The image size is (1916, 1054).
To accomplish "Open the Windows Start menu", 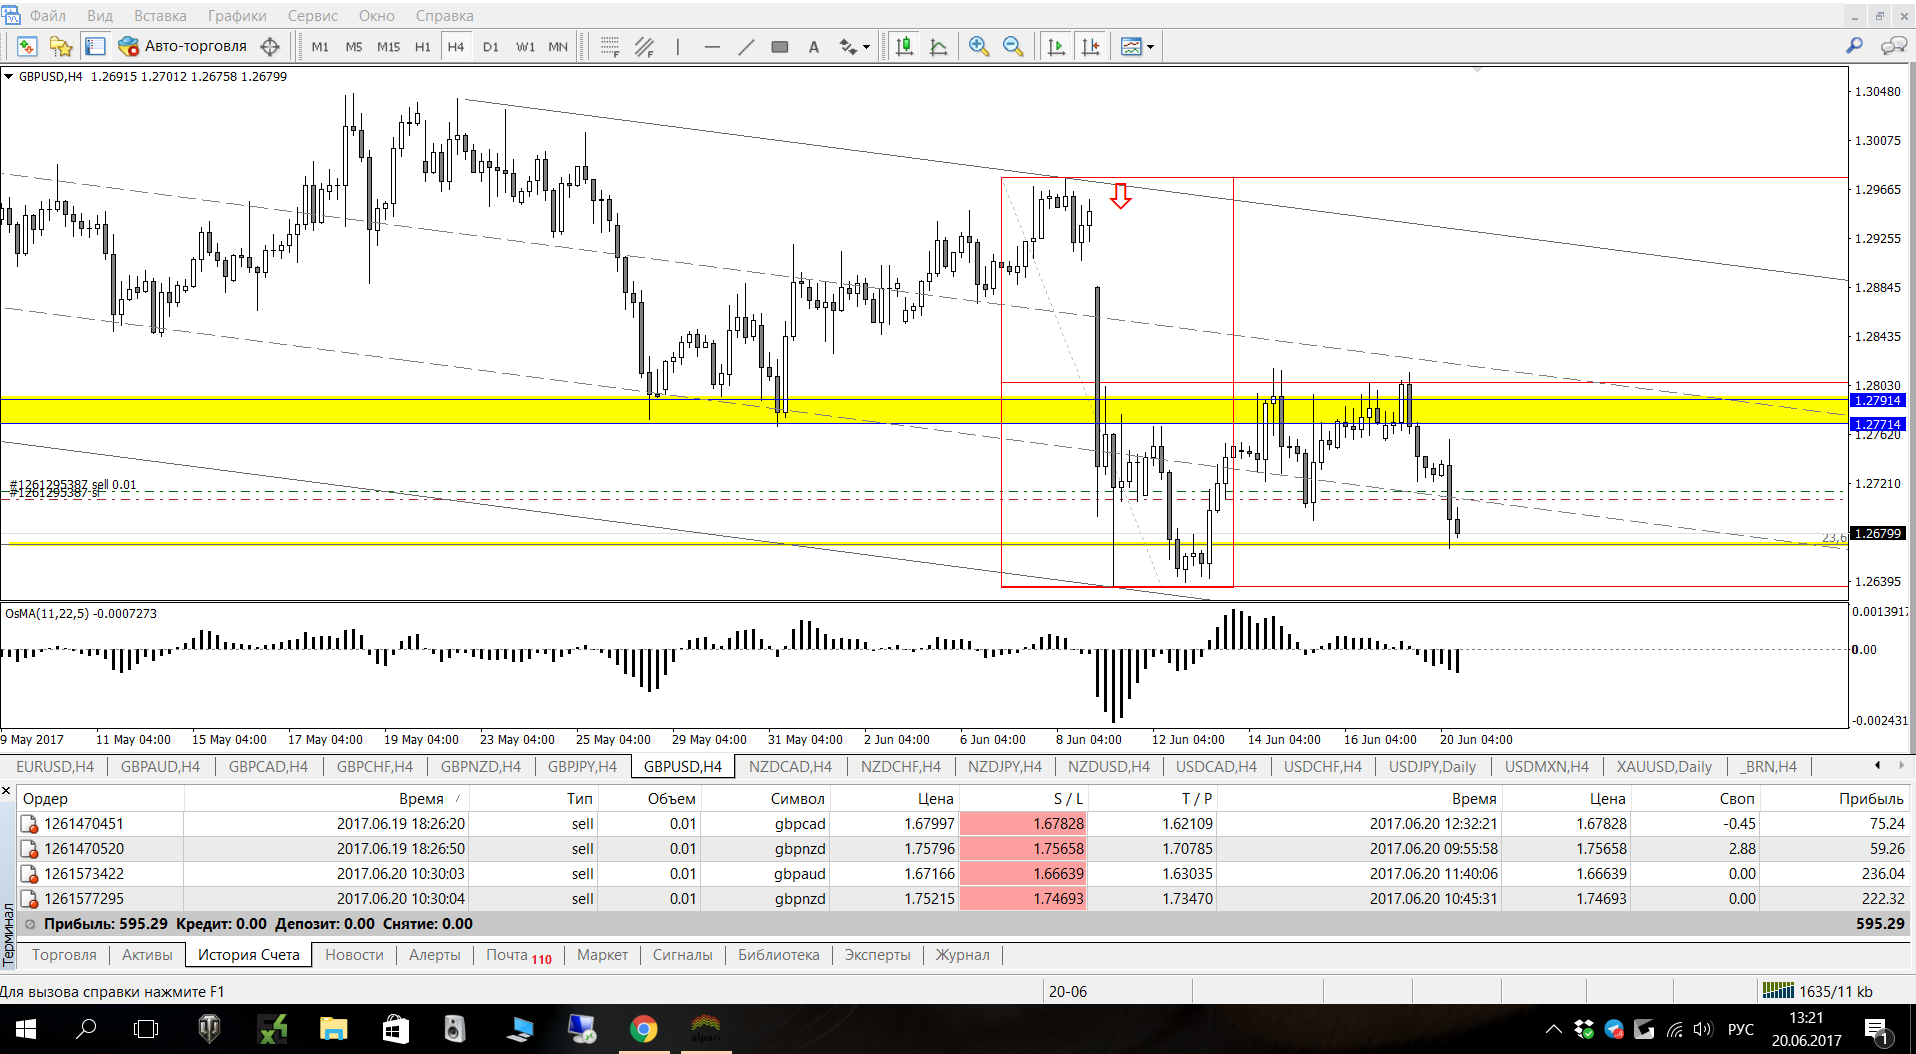I will tap(26, 1029).
